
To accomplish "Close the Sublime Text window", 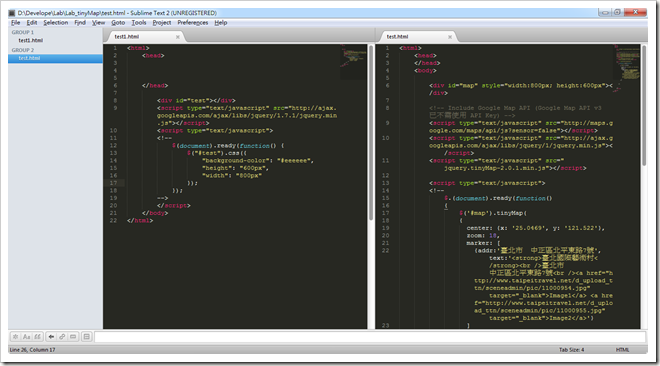I will [635, 12].
